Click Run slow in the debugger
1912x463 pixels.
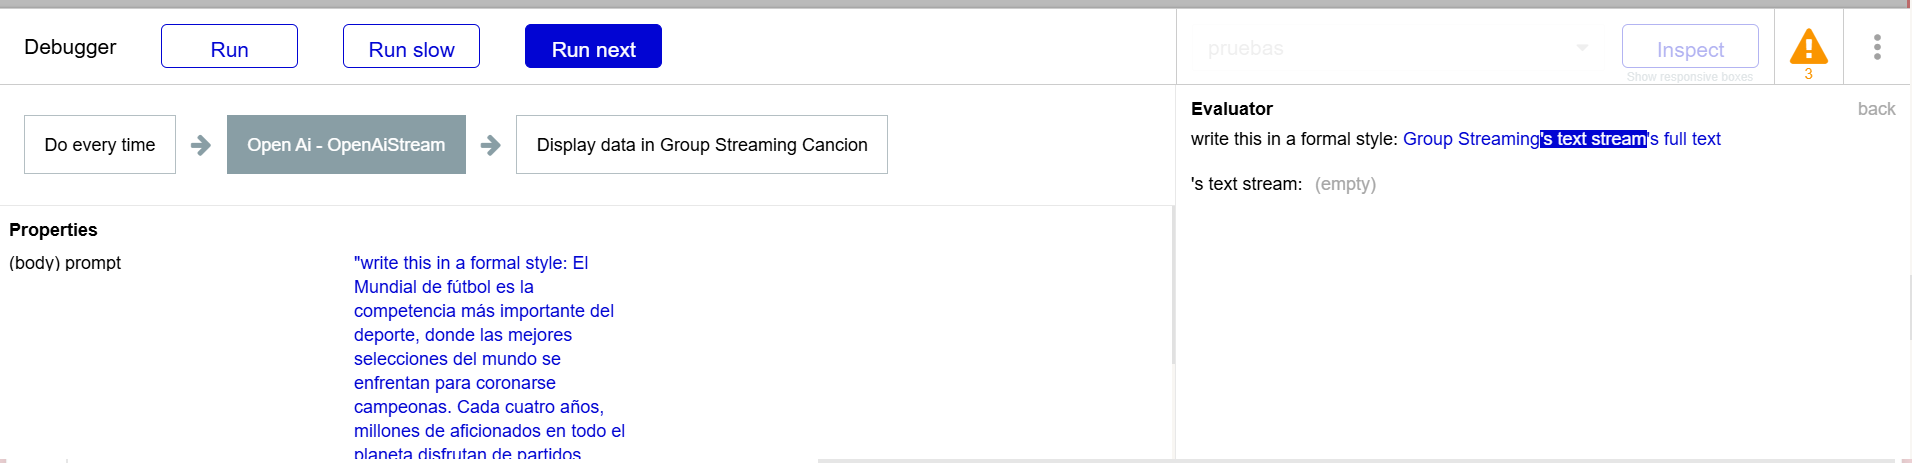411,47
